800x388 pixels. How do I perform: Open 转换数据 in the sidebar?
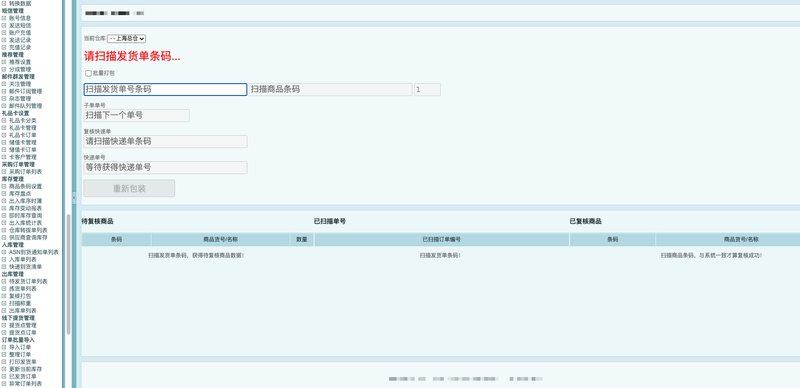(x=20, y=3)
